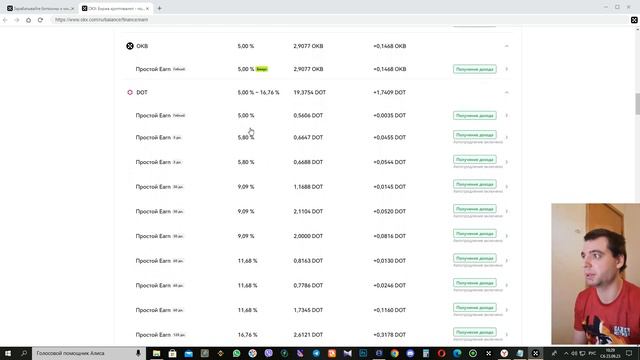The image size is (640, 360).
Task: Click the system tray clock
Action: [610, 353]
